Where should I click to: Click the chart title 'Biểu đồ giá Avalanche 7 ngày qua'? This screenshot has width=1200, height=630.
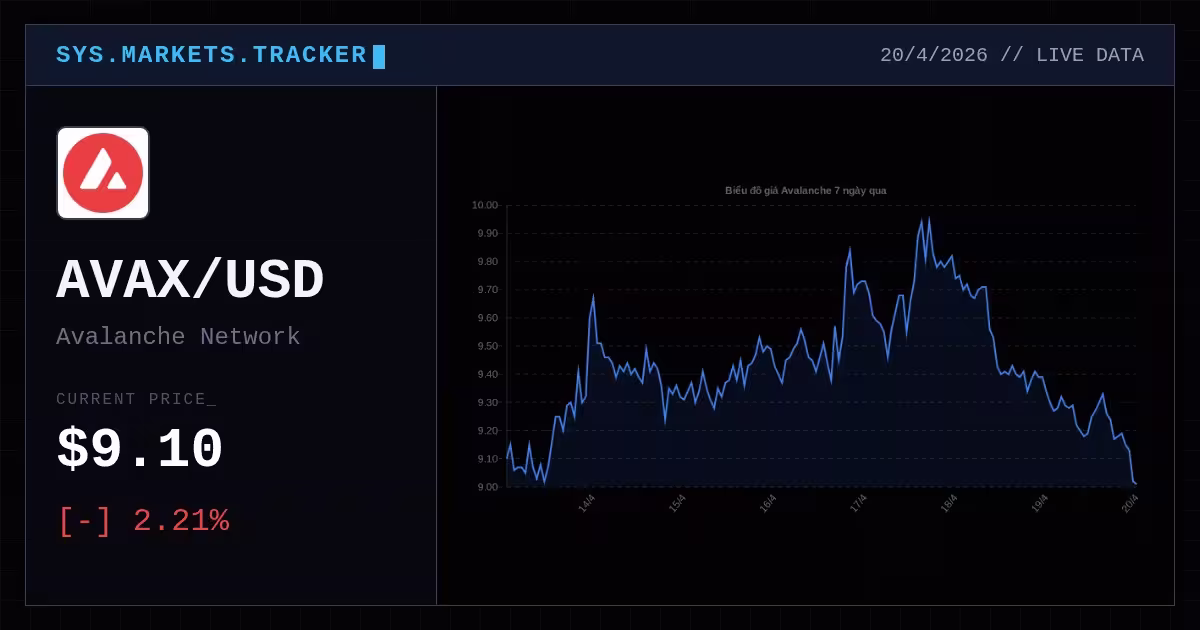pos(805,190)
